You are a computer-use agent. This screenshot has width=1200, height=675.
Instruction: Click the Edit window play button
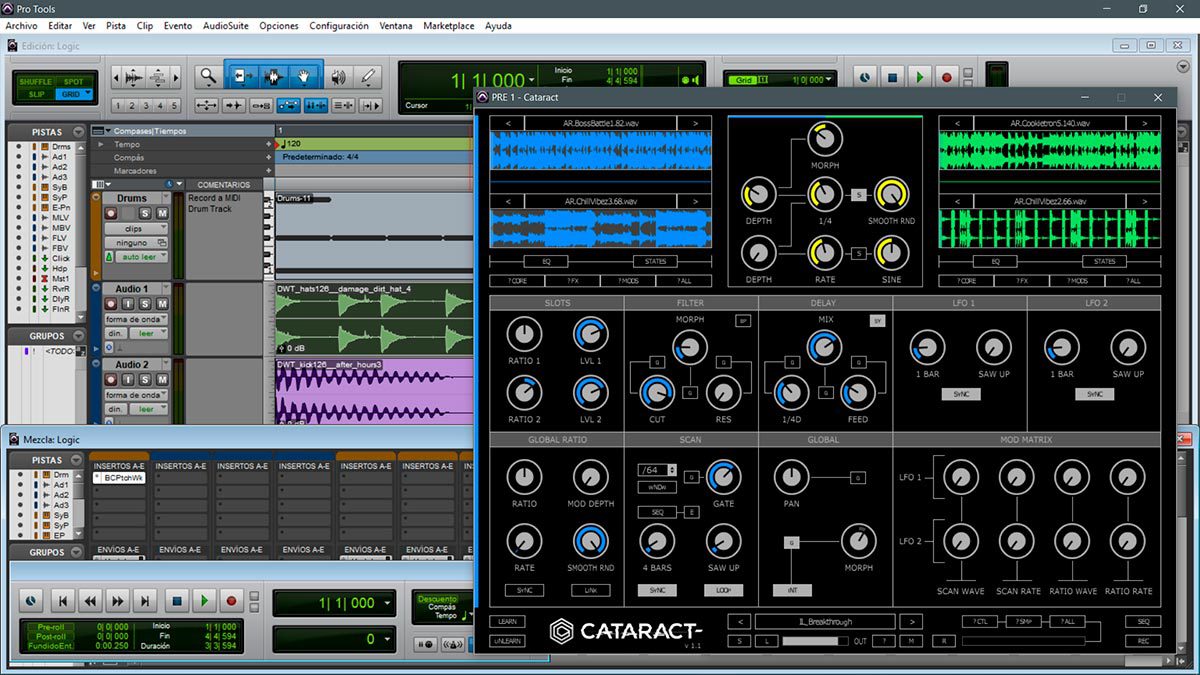tap(920, 76)
